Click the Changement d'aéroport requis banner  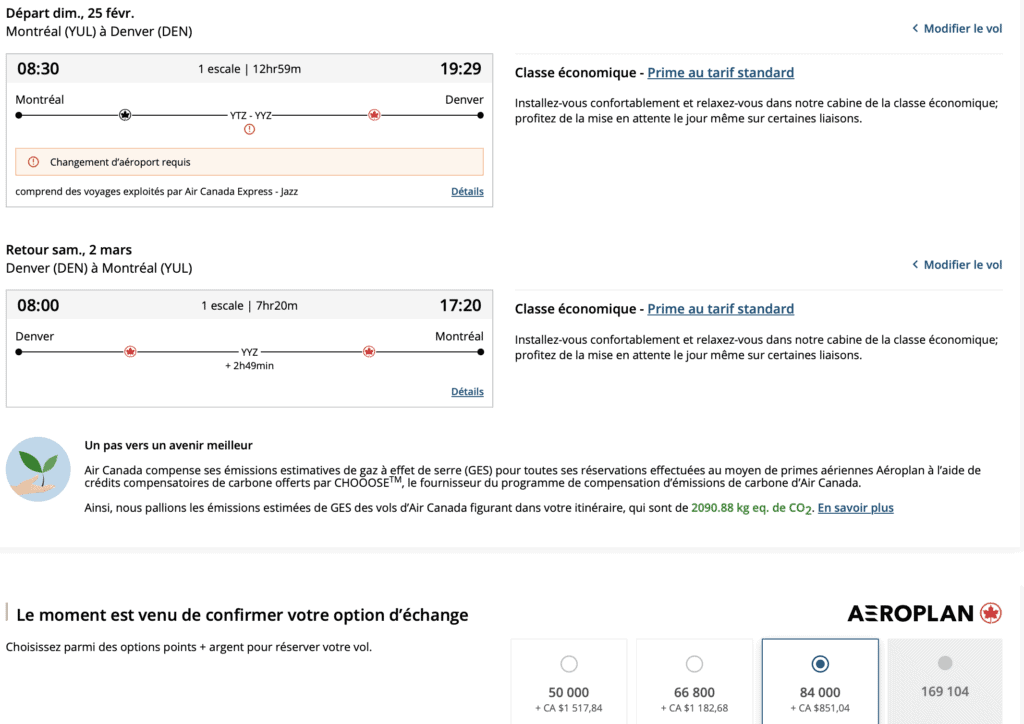249,162
